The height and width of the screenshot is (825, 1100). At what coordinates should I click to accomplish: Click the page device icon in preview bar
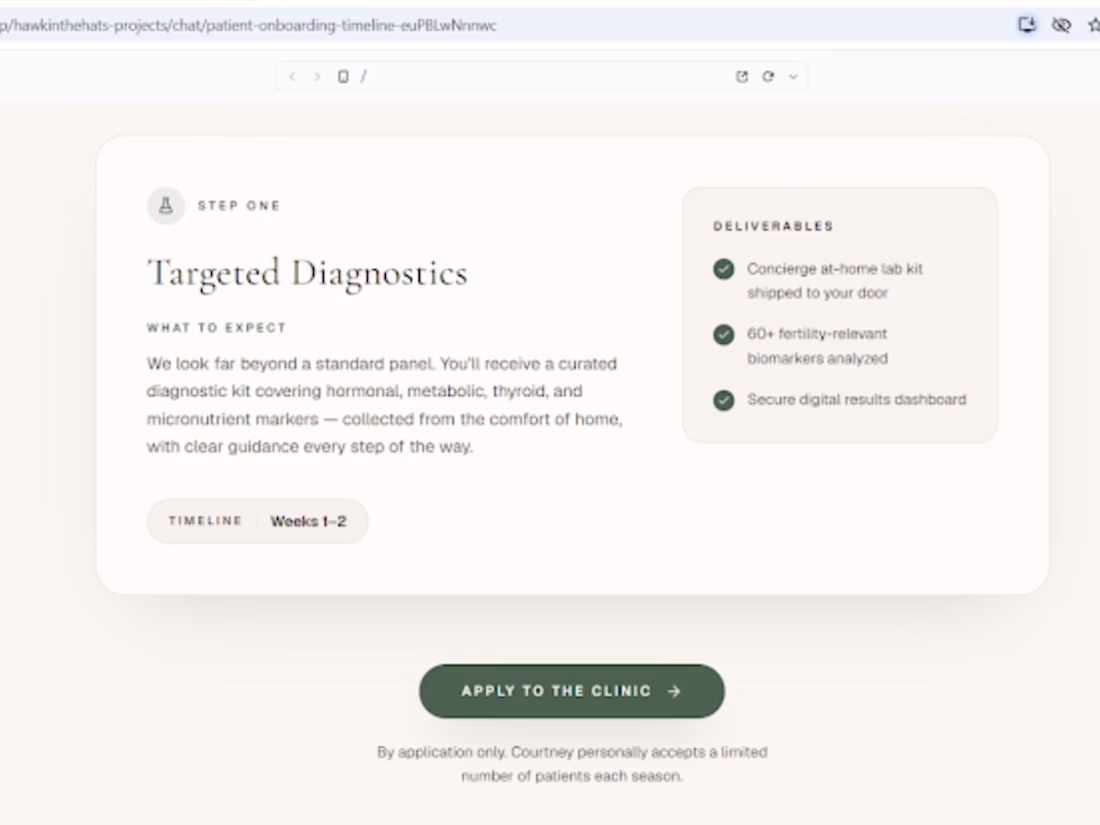[x=343, y=76]
